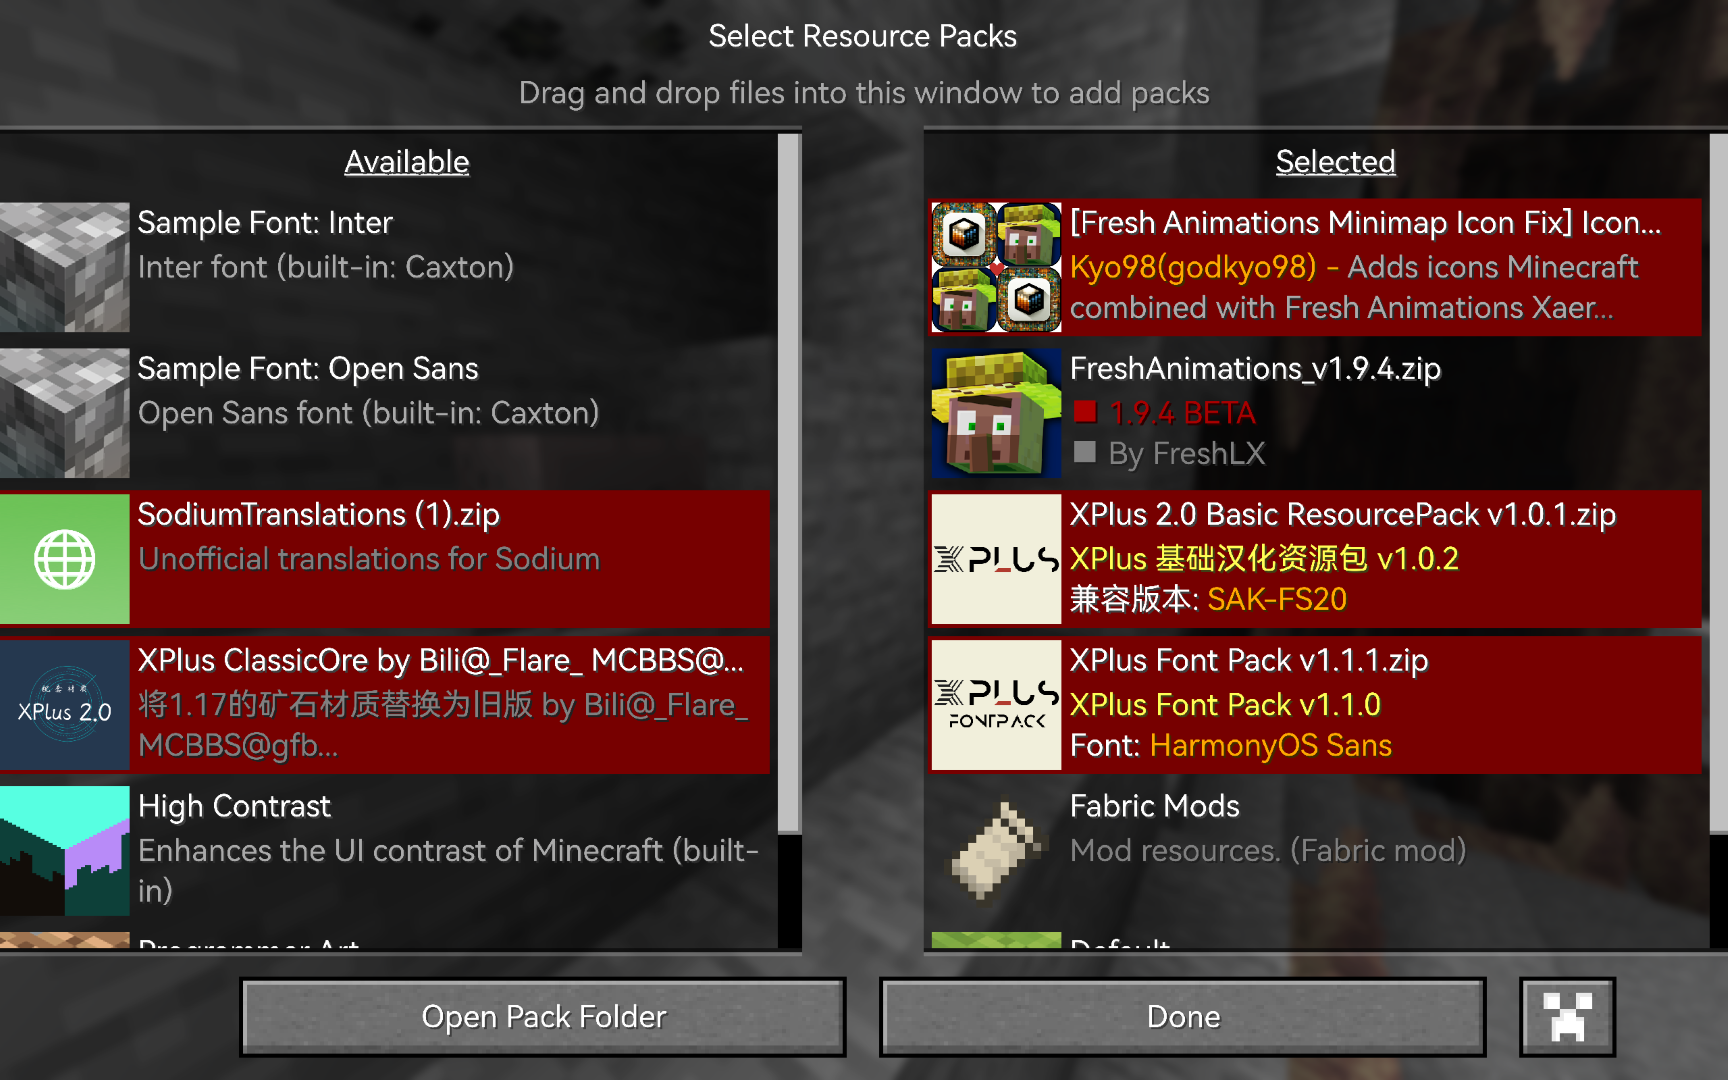Open Pack Folder button
Screen dimensions: 1728x1080
[x=543, y=1017]
